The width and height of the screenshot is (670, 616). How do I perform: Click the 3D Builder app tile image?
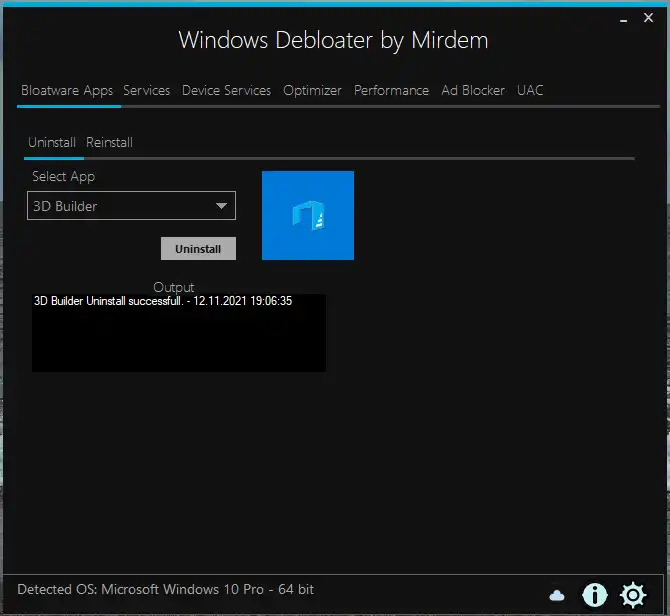click(x=308, y=215)
